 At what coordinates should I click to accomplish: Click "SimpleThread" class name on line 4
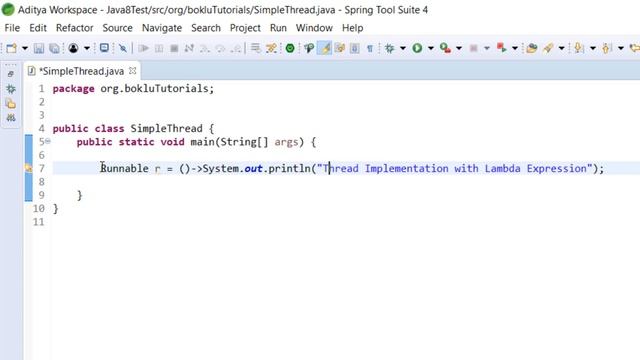tap(167, 129)
